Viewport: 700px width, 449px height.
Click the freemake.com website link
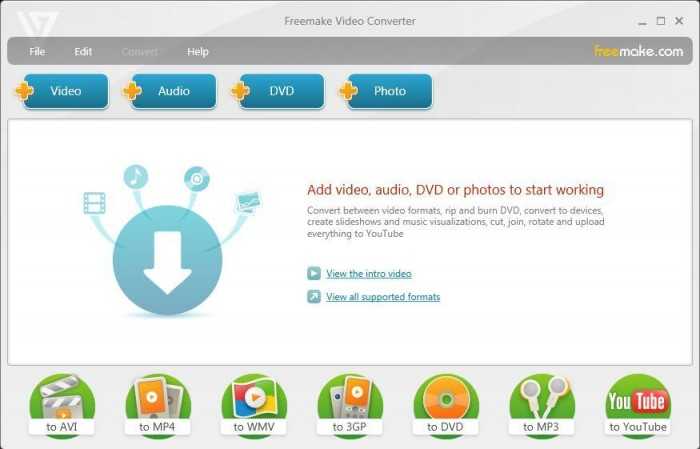[x=638, y=51]
